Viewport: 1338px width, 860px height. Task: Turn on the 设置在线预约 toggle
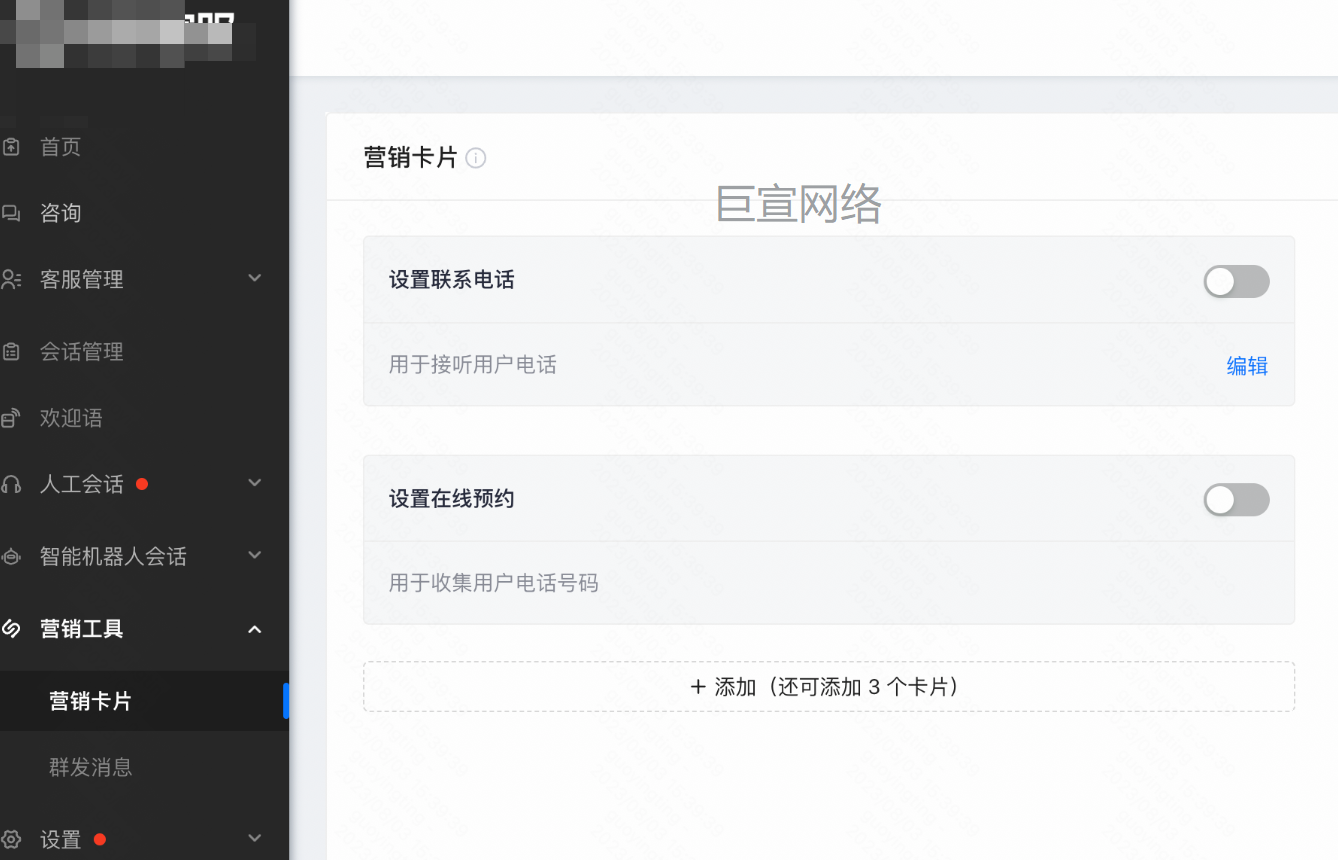click(x=1236, y=500)
